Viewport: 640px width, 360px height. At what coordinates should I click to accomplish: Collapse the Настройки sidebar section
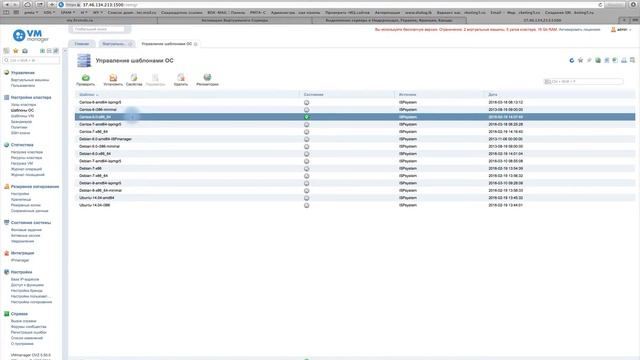pos(21,272)
